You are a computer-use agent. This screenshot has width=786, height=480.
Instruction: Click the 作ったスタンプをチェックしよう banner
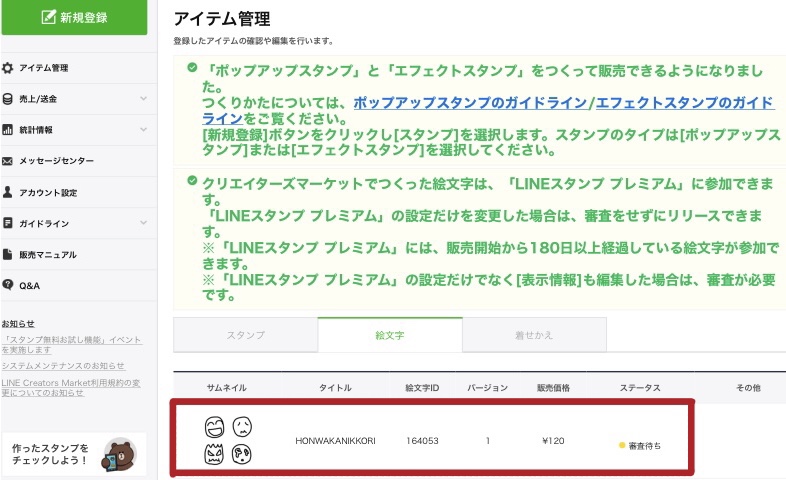click(74, 454)
